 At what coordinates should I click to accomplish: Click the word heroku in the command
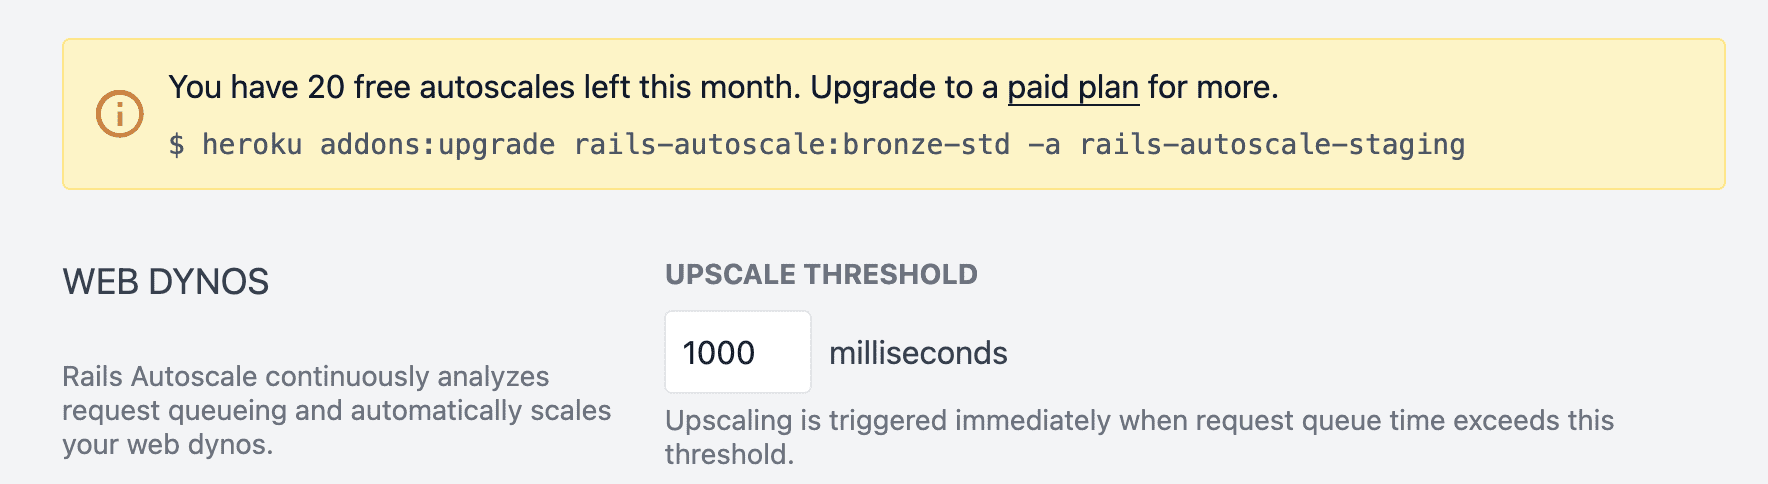pos(252,145)
